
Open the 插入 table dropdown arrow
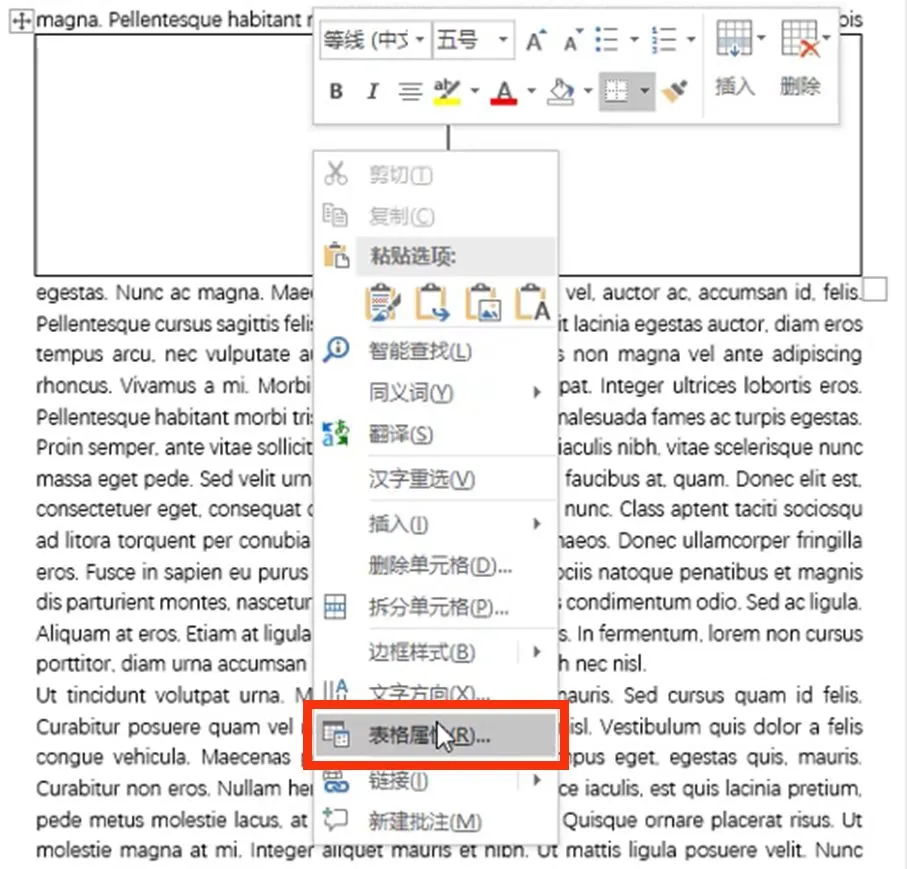point(761,38)
